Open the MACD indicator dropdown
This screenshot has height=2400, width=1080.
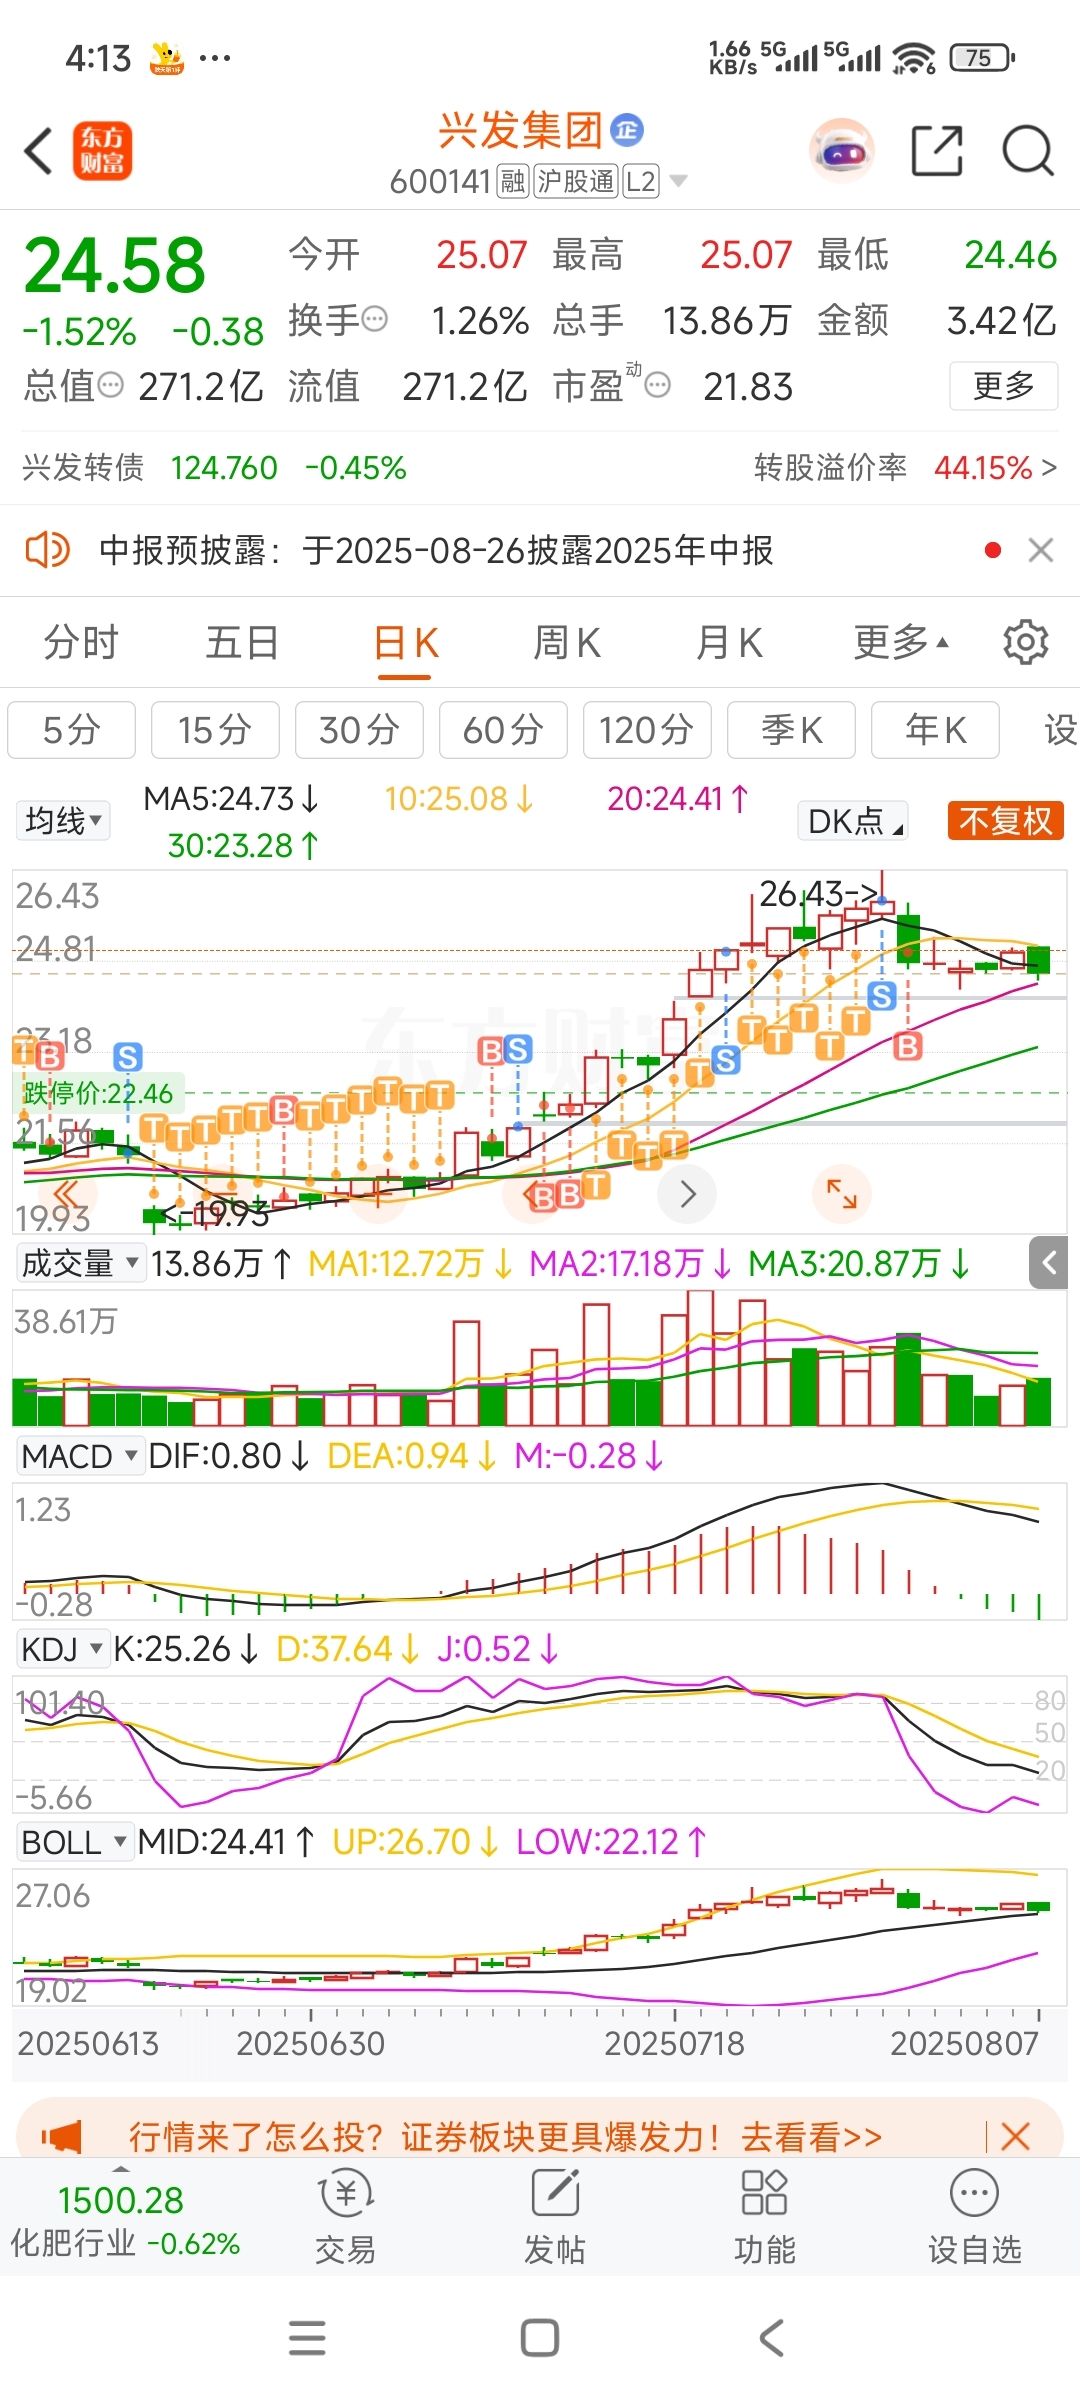pos(80,1456)
